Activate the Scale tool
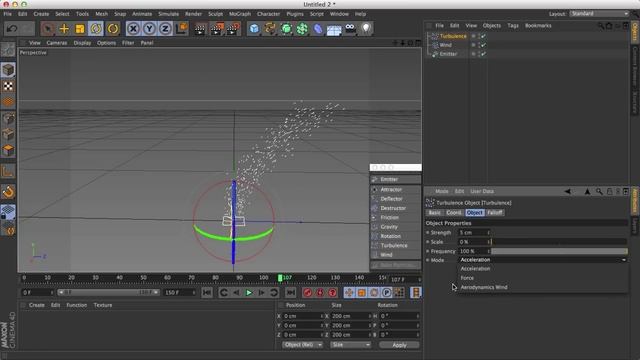 click(x=80, y=29)
